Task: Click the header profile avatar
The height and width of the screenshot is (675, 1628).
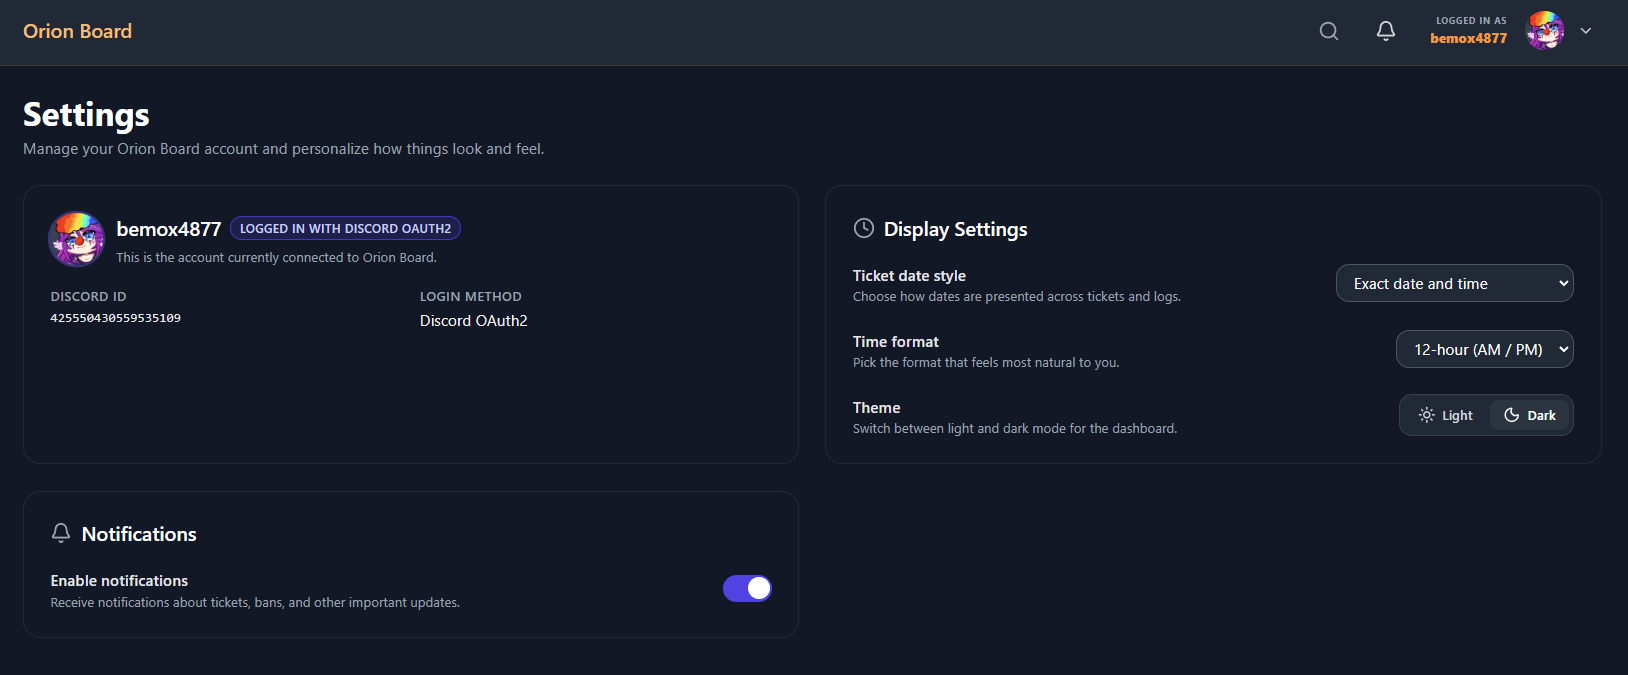Action: click(1545, 31)
